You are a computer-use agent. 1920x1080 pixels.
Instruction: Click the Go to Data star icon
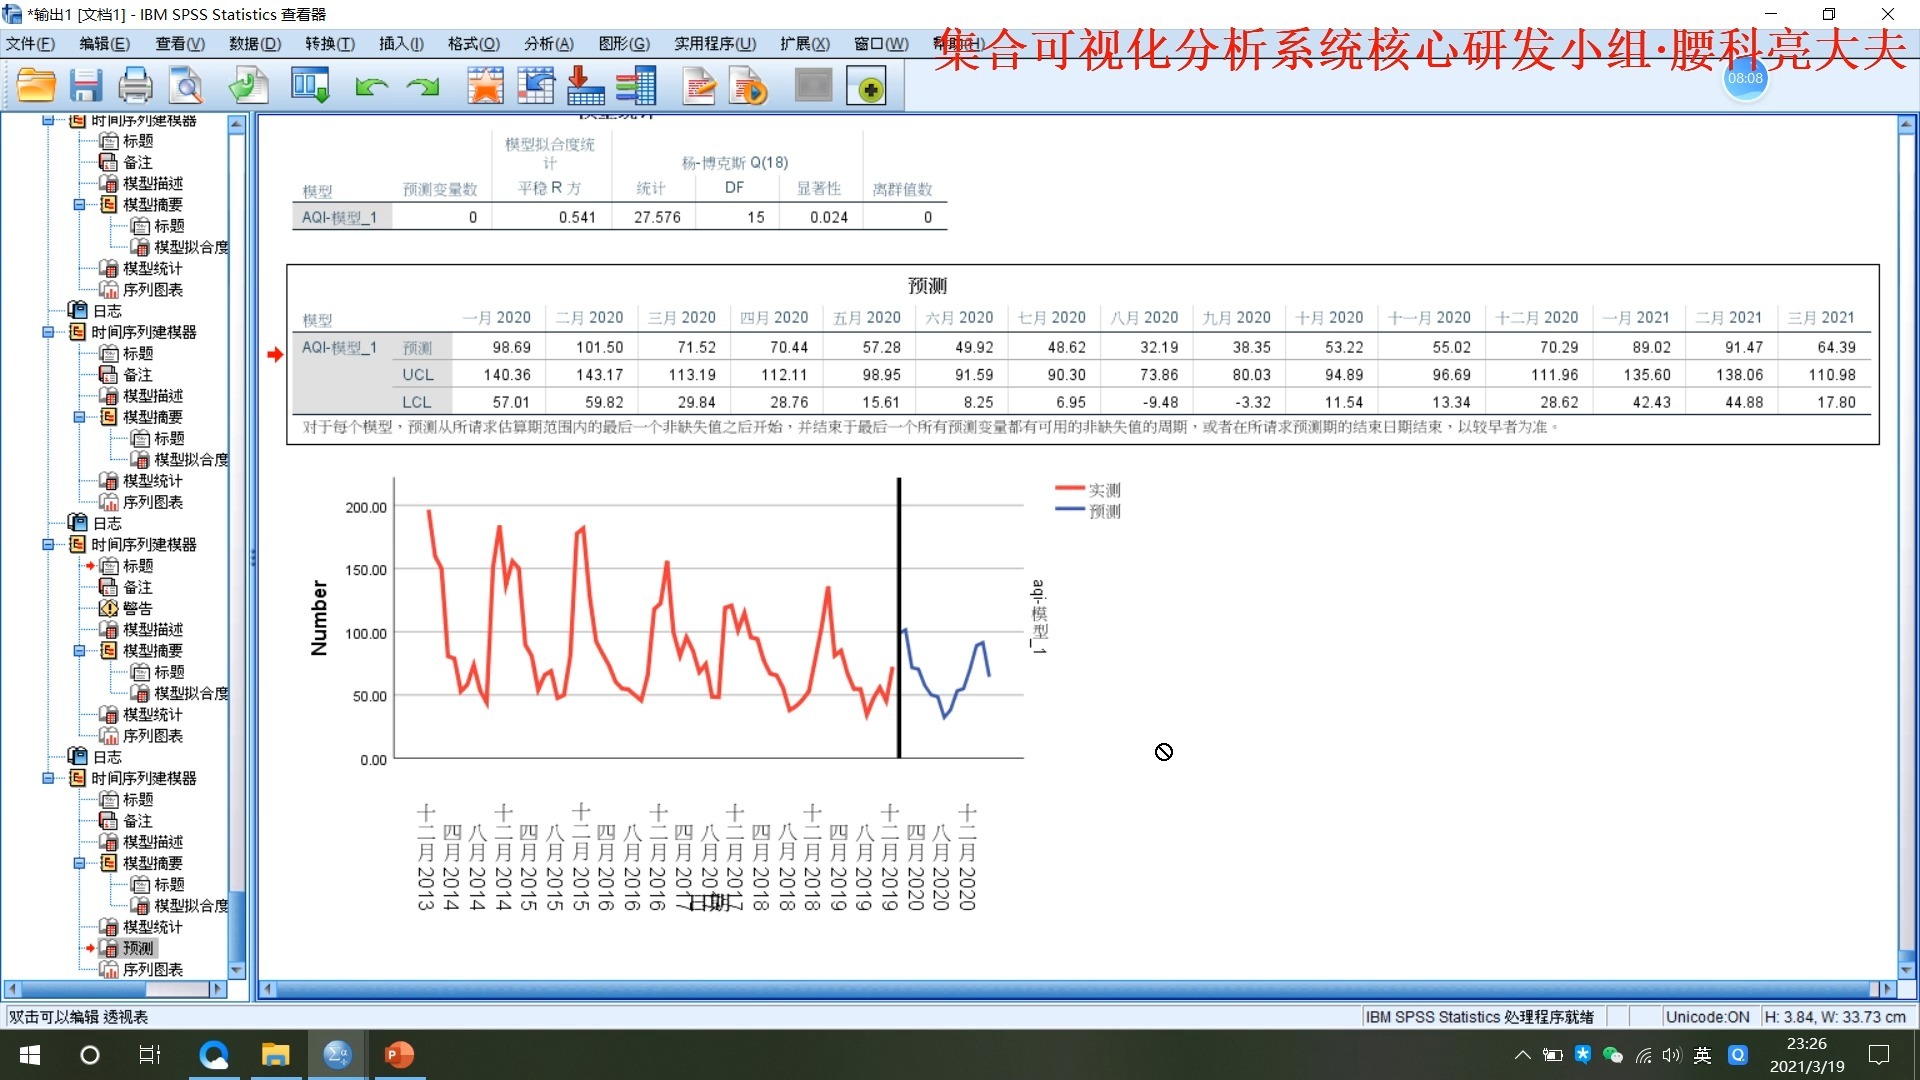485,86
